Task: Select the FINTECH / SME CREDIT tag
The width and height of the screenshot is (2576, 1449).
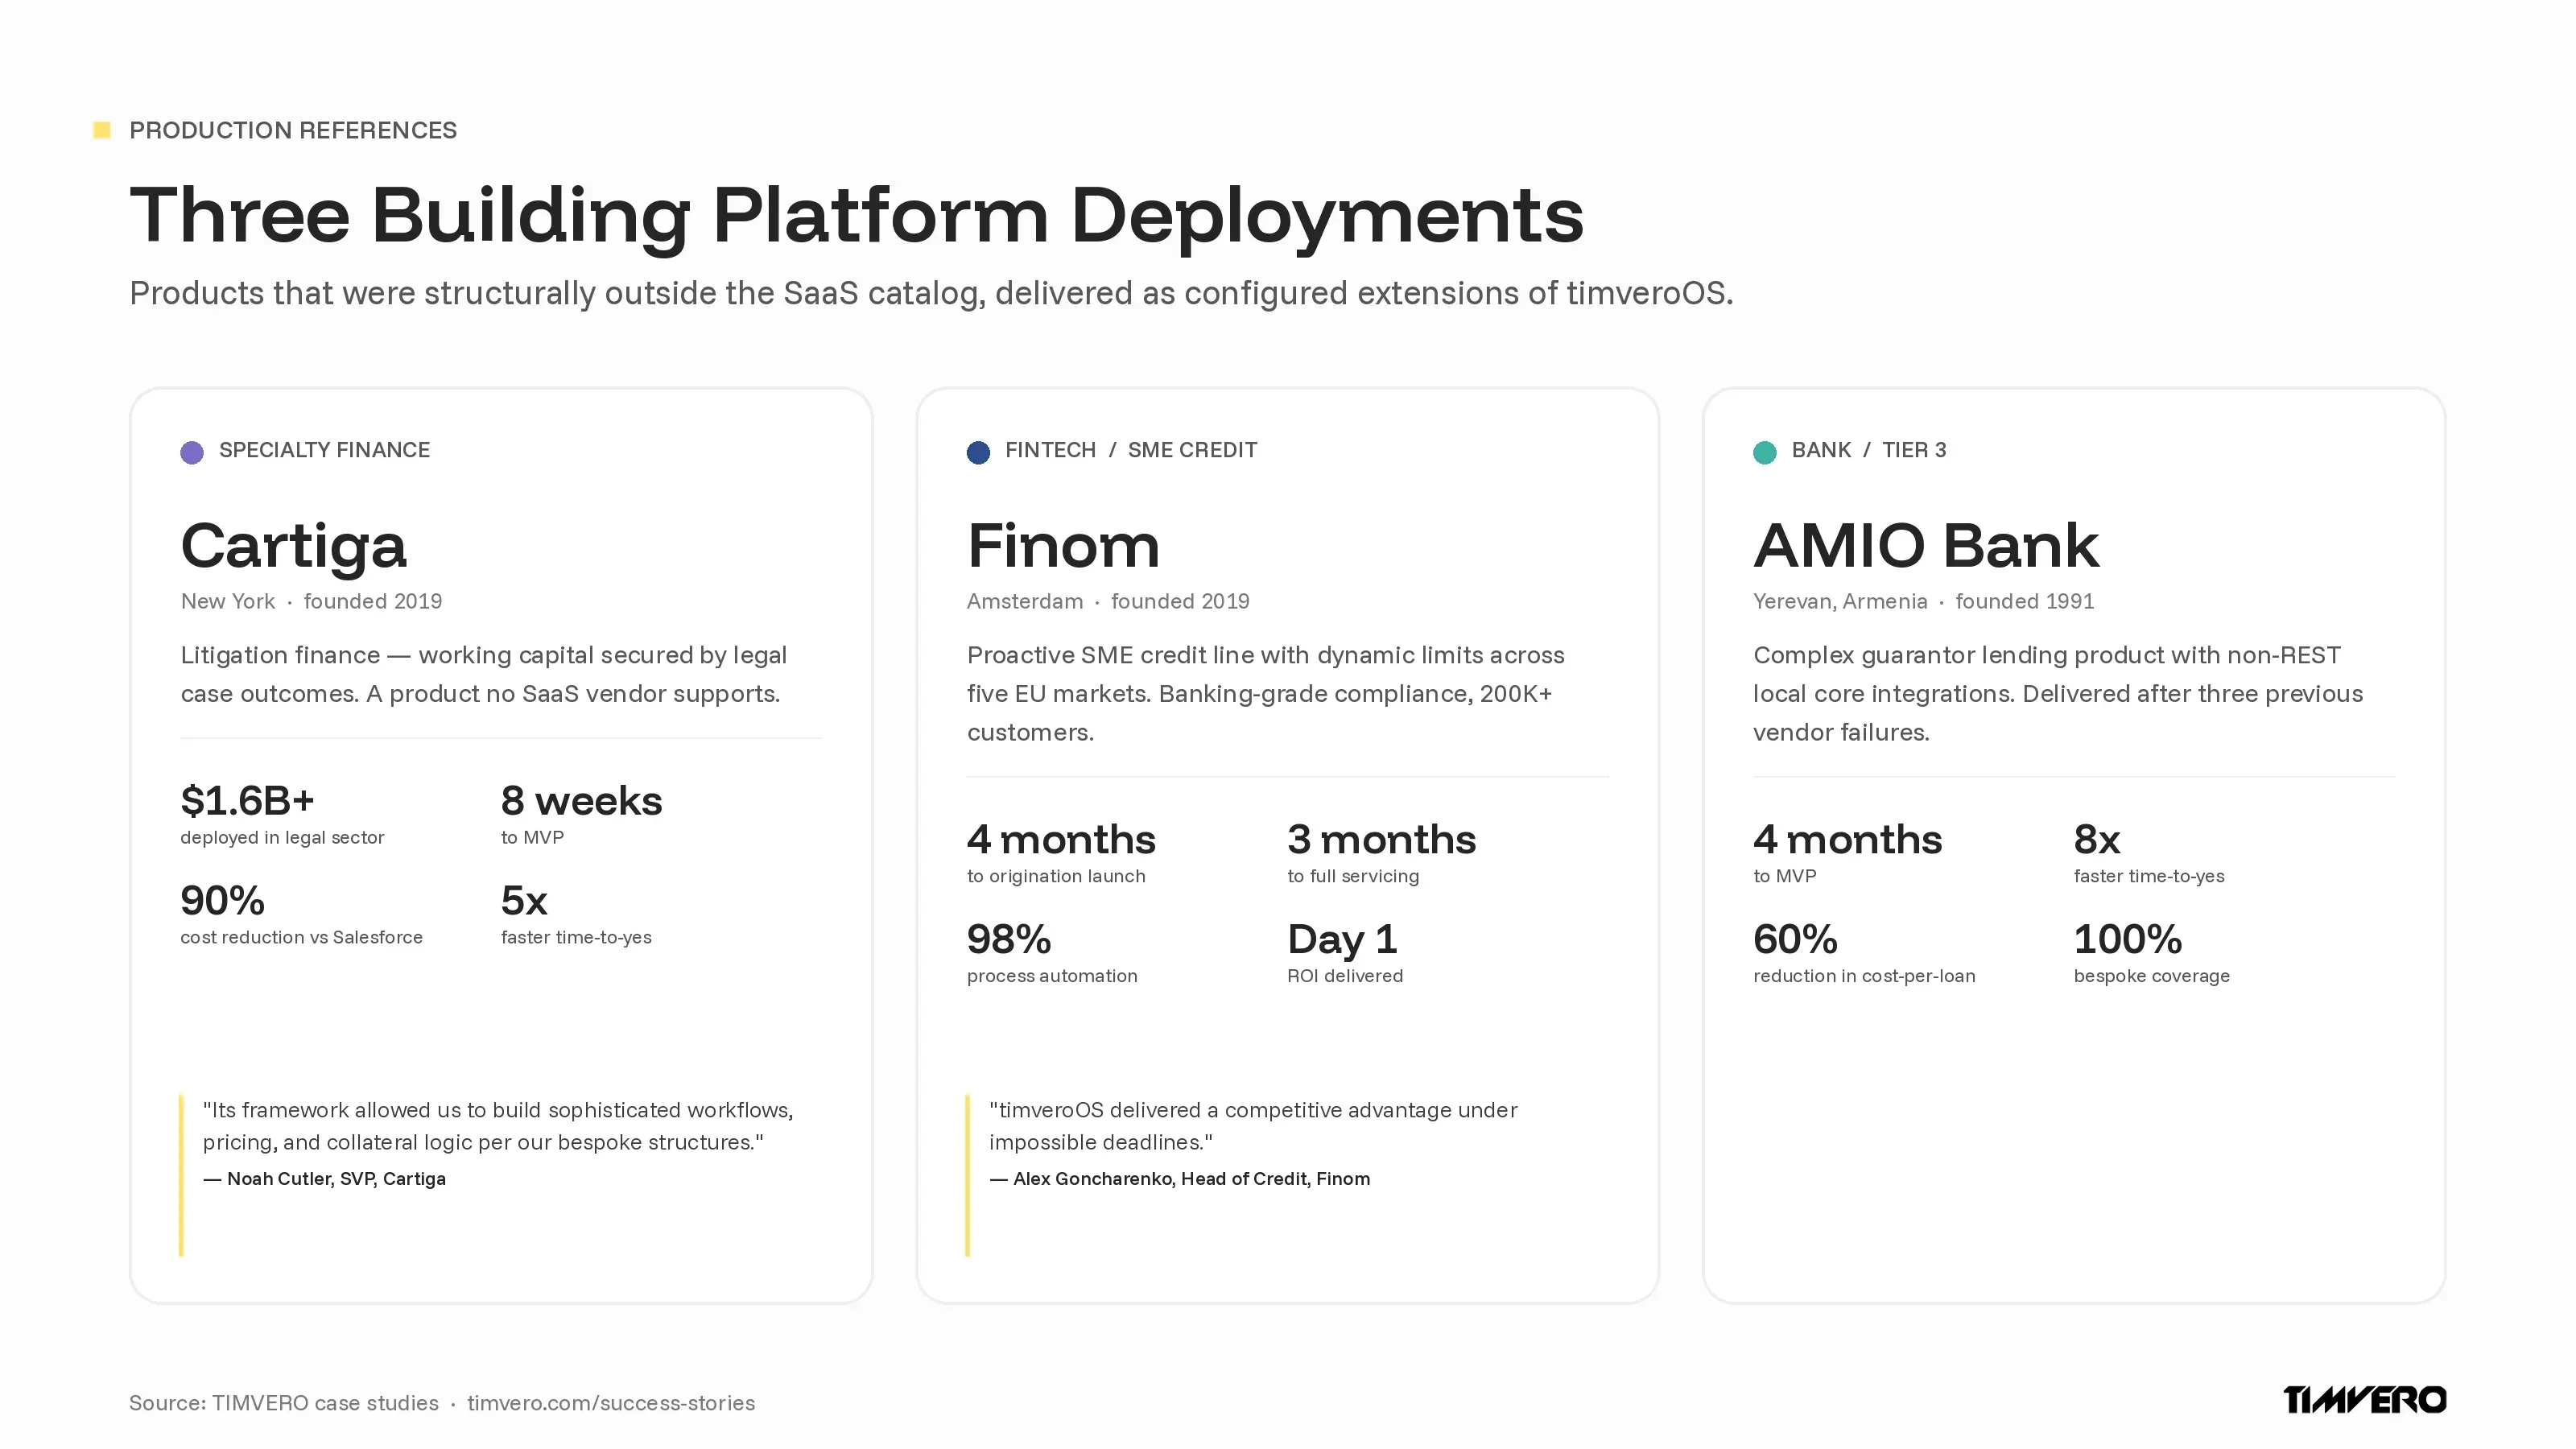Action: [x=1131, y=450]
